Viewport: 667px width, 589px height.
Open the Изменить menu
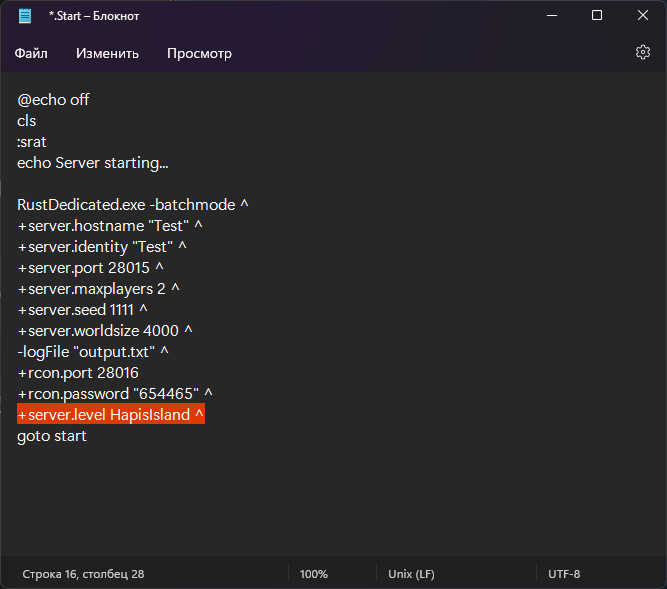coord(107,53)
